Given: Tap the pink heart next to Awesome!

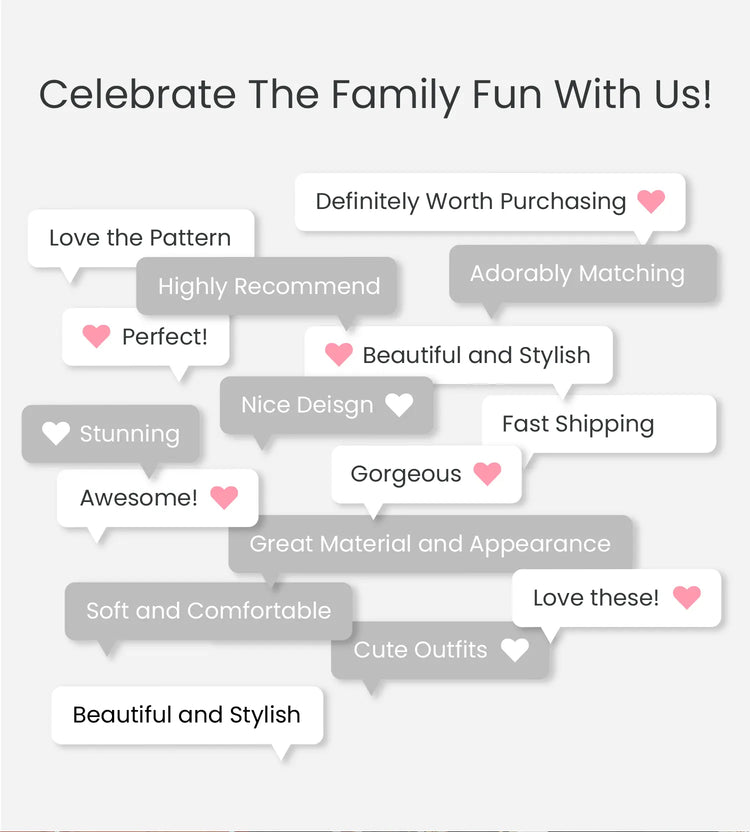Looking at the screenshot, I should point(224,497).
